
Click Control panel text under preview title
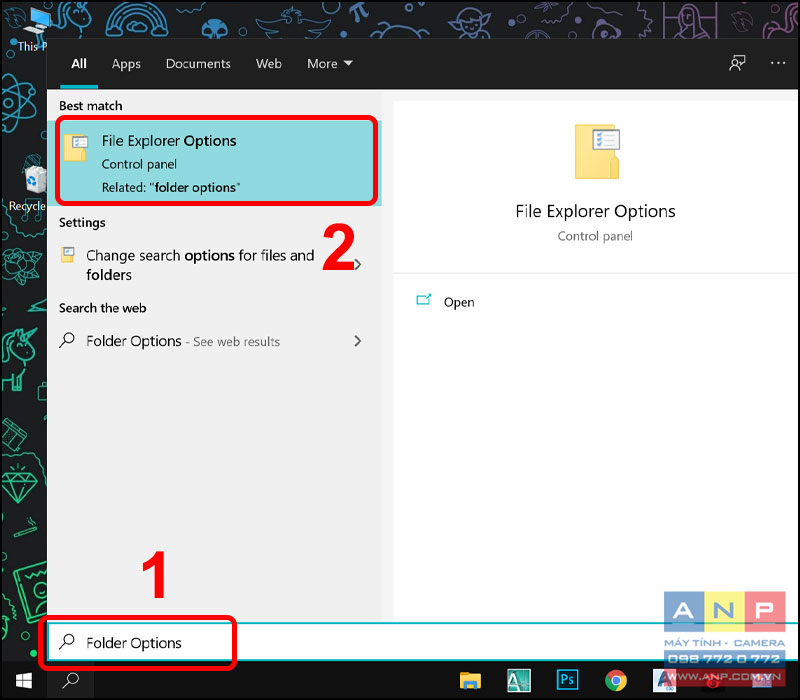(595, 236)
